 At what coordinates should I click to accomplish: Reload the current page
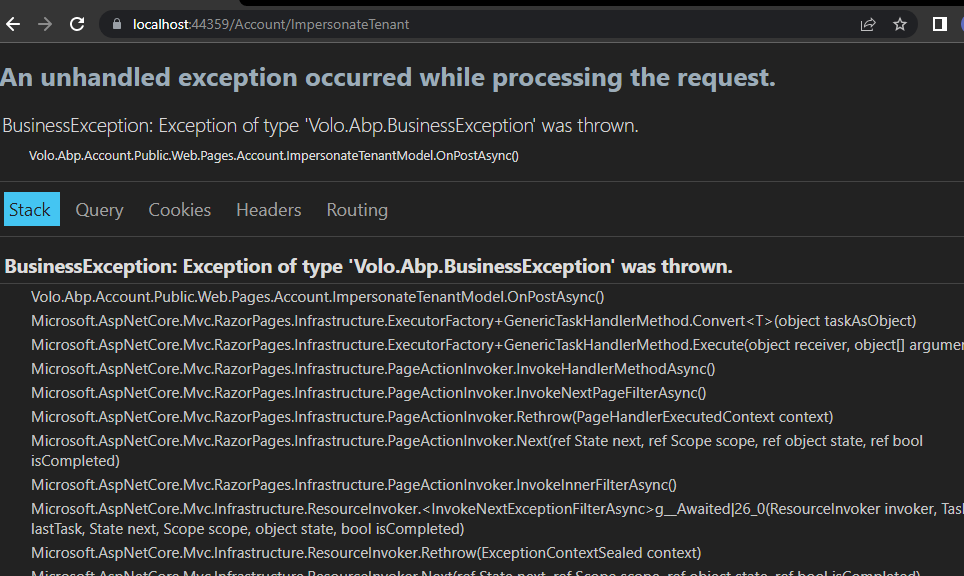(77, 24)
